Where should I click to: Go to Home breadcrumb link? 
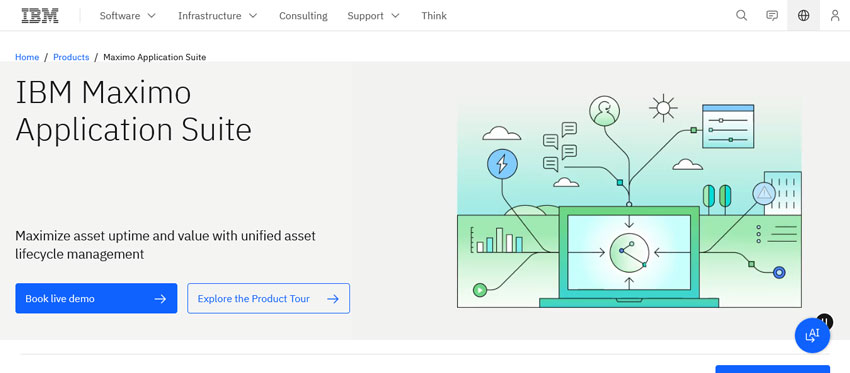pos(27,57)
